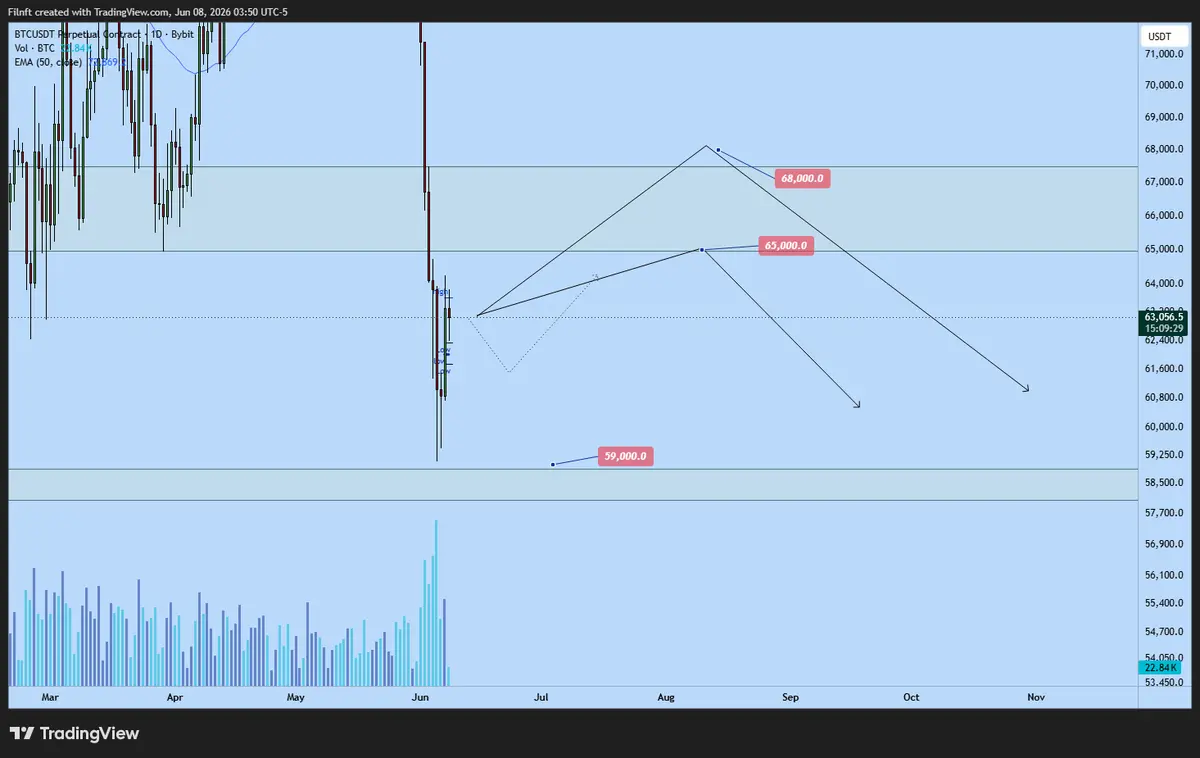
Task: Click the 69,000.0 price axis value
Action: tap(1163, 118)
